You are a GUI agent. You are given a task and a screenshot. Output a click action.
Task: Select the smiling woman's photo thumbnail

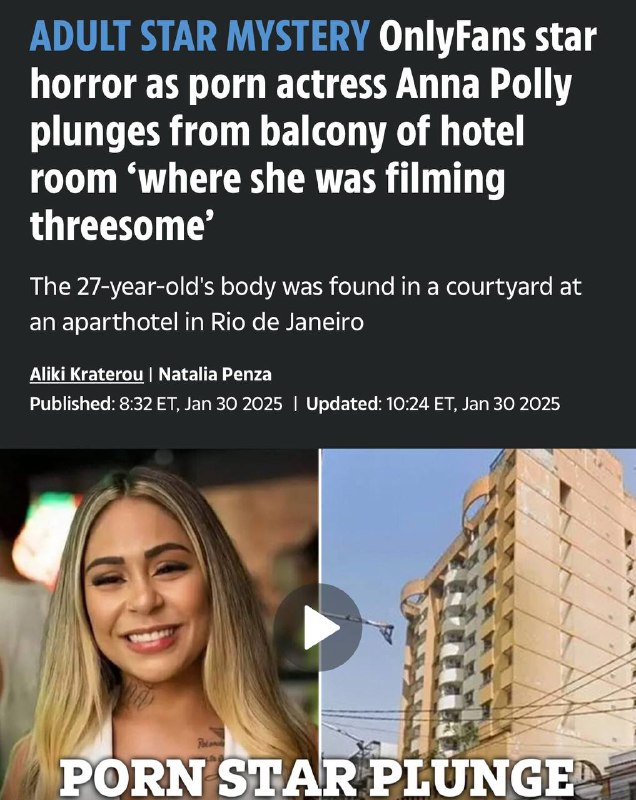[x=159, y=624]
